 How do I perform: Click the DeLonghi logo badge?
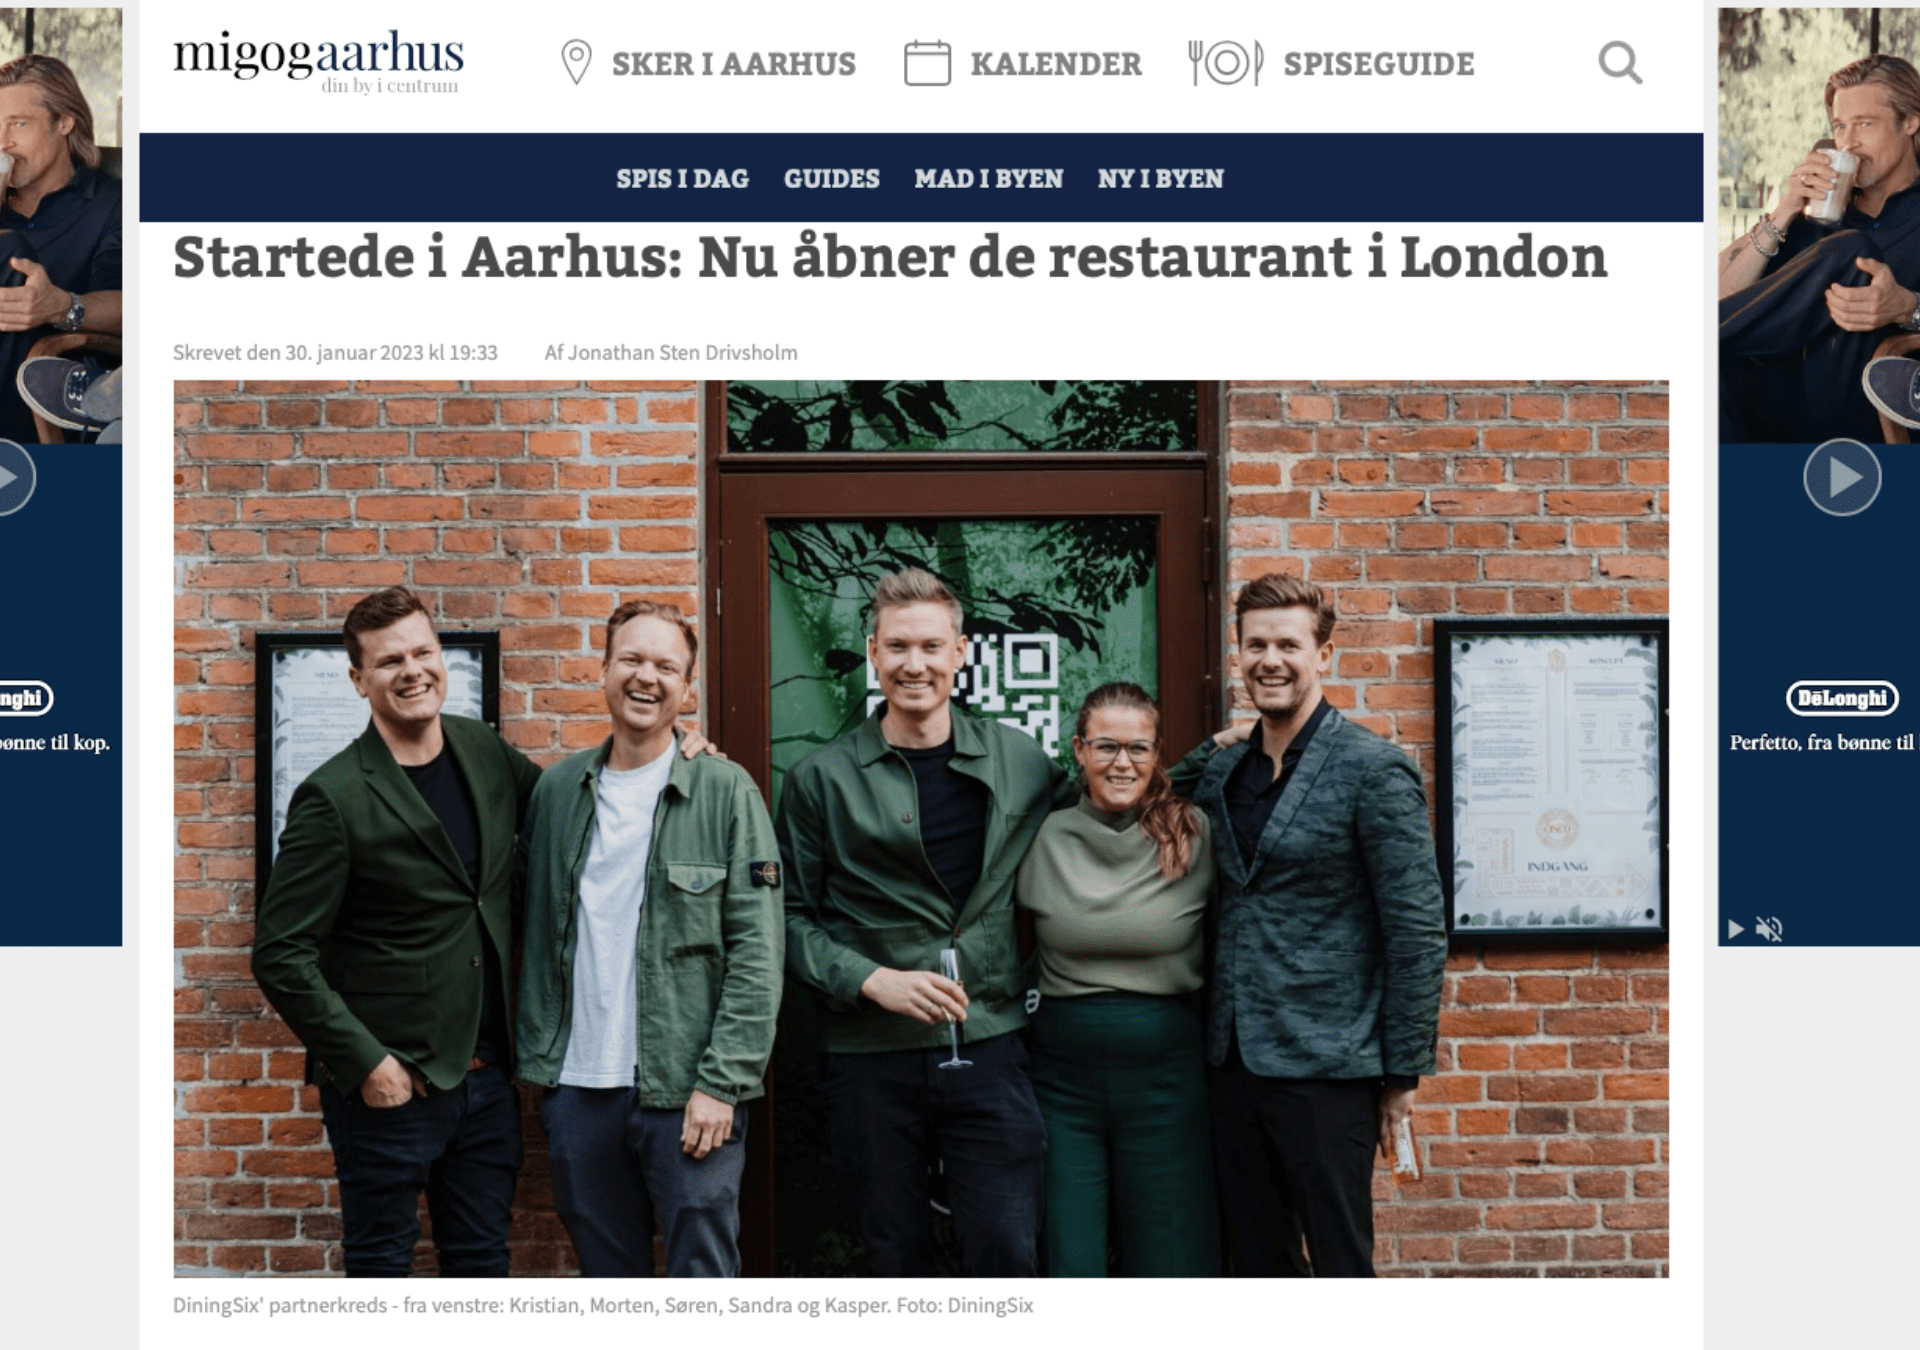click(1842, 698)
